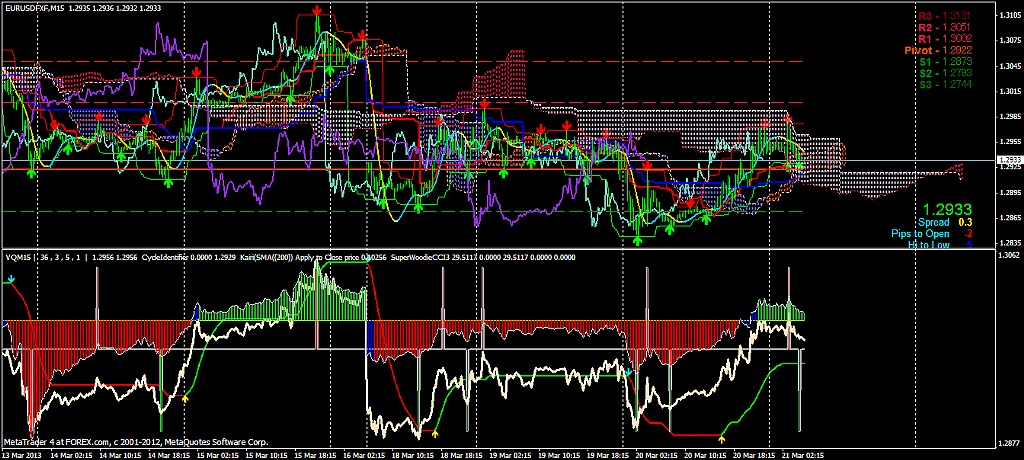
Task: Select the EURUSDFXF,M15 chart title
Action: point(48,6)
